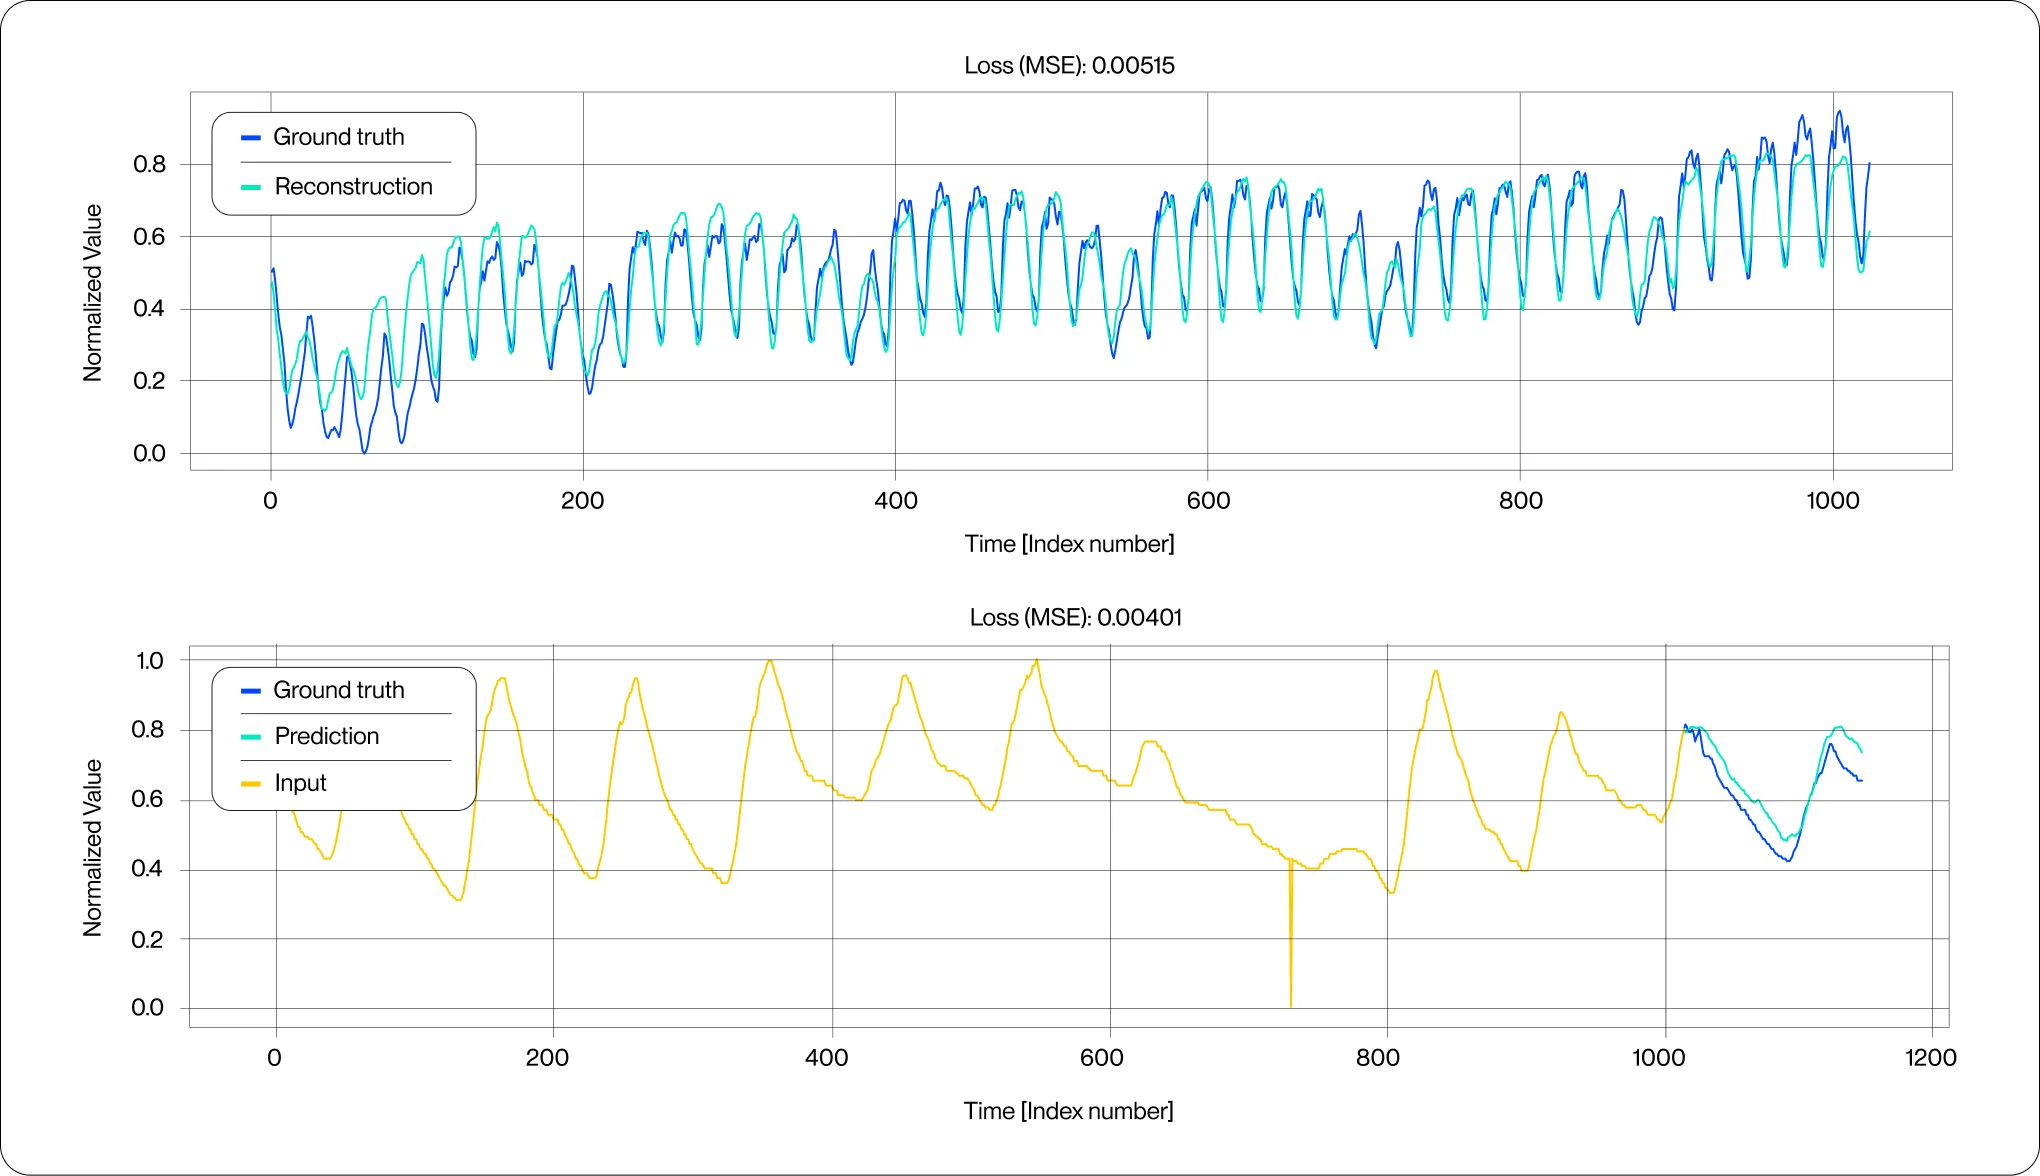Click top chart Time [Index number] axis label
Image resolution: width=2040 pixels, height=1176 pixels.
[x=1069, y=544]
